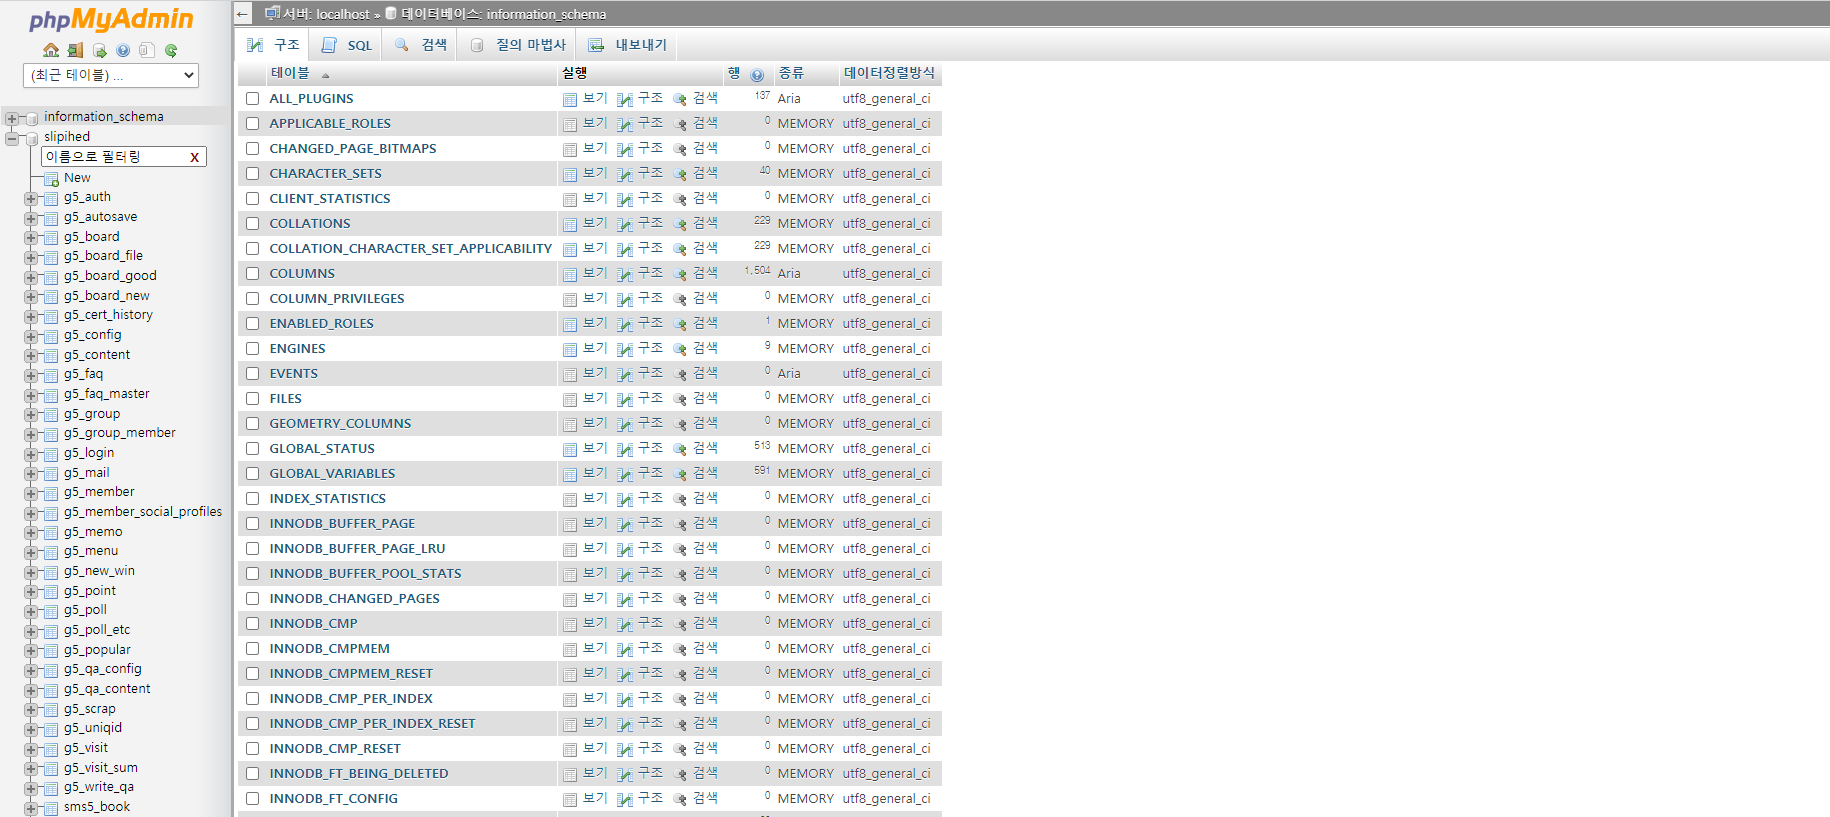Expand the g5_member table node

coord(31,493)
